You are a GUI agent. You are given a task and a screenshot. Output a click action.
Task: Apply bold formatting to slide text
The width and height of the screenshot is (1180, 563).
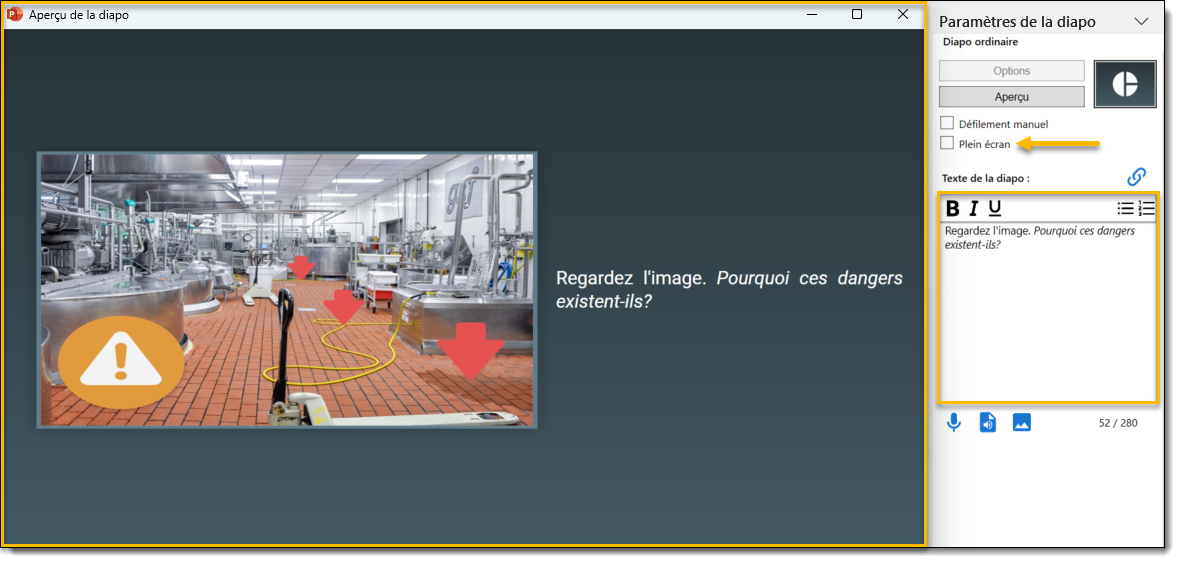coord(953,208)
